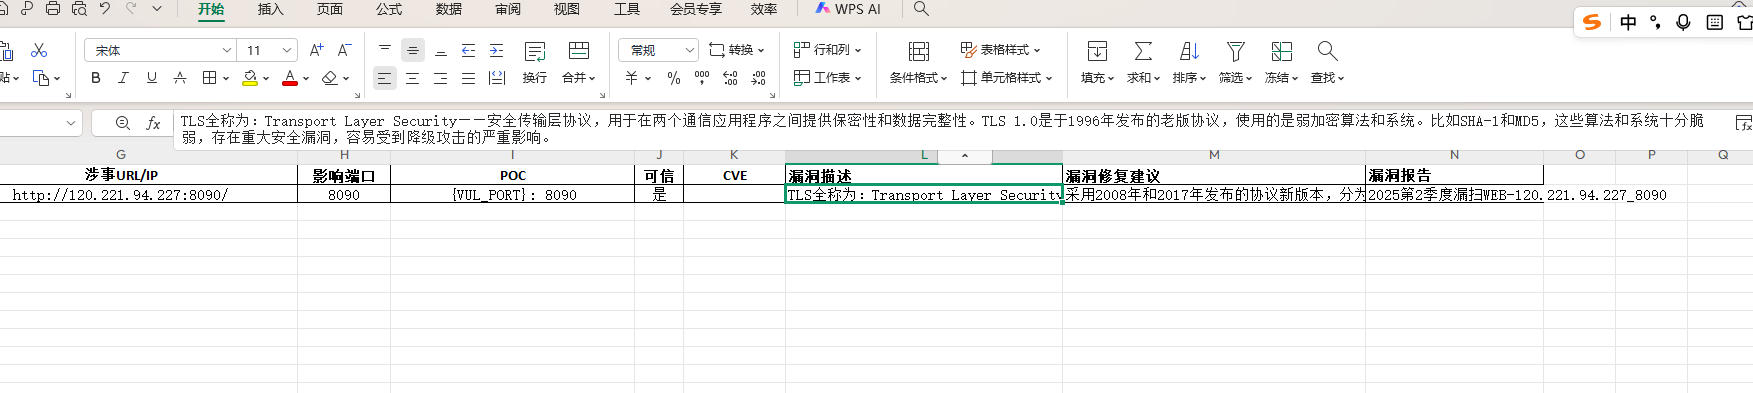Image resolution: width=1753 pixels, height=393 pixels.
Task: Click the Fill (填充) icon
Action: 1097,51
